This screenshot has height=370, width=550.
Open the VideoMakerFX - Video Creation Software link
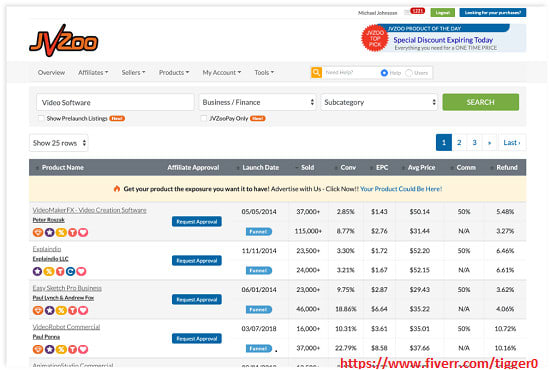coord(89,210)
